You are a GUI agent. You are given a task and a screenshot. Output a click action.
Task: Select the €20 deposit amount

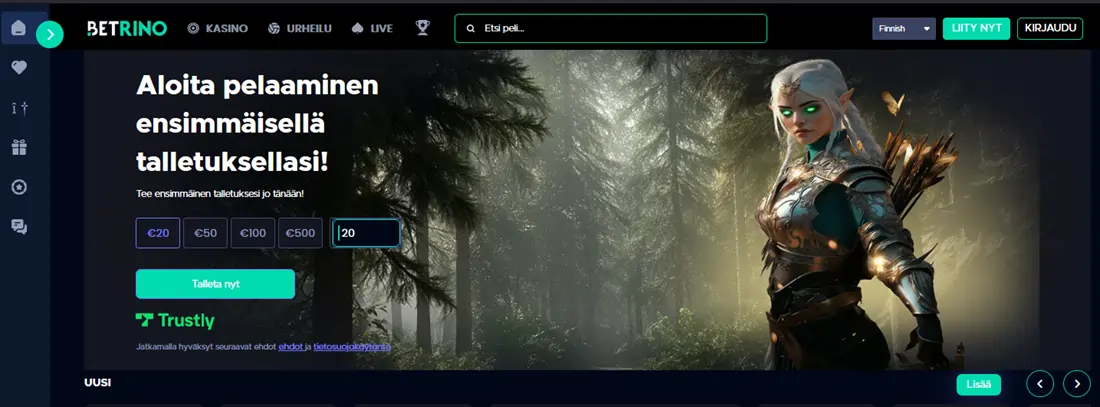click(x=158, y=233)
